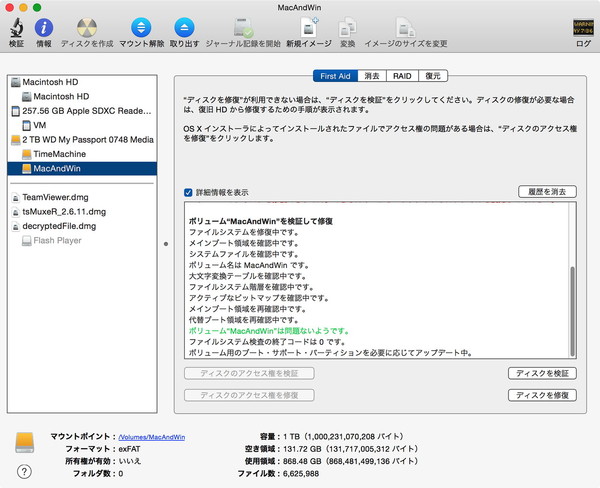The image size is (600, 488).
Task: Switch to the 消去 tab
Action: [372, 76]
